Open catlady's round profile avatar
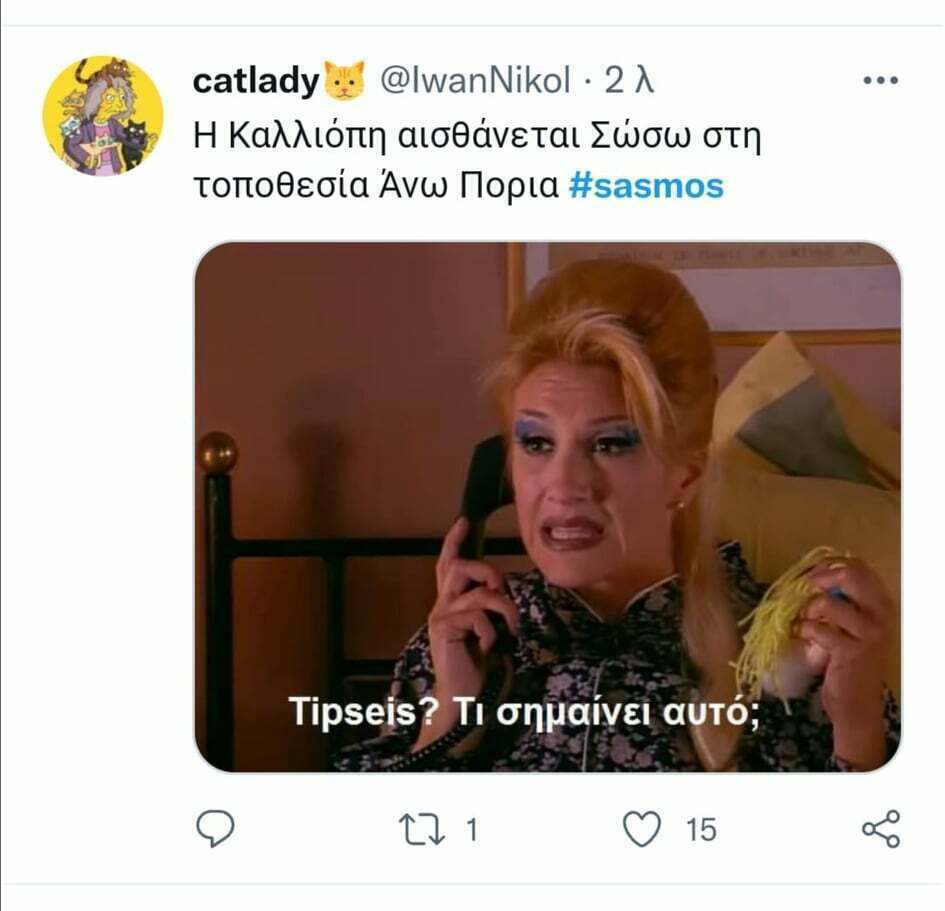Image resolution: width=945 pixels, height=911 pixels. point(102,116)
